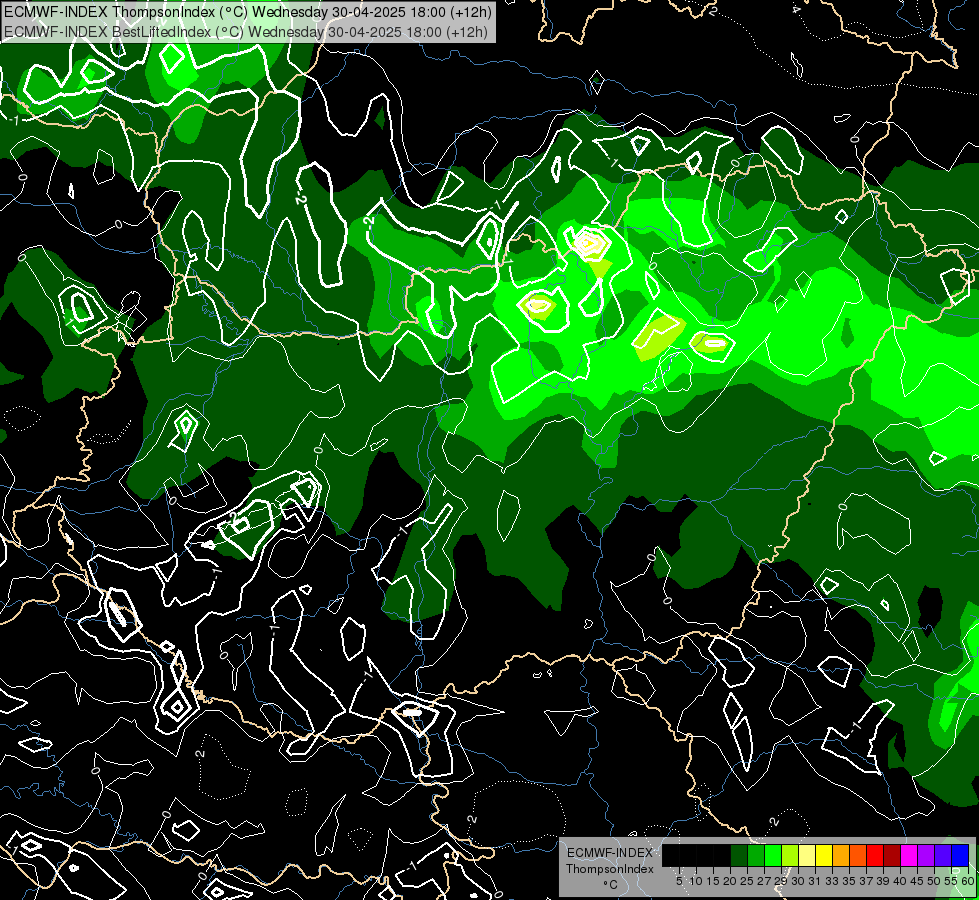Choose the orange 33–35 legend swatch
979x900 pixels.
[x=841, y=855]
